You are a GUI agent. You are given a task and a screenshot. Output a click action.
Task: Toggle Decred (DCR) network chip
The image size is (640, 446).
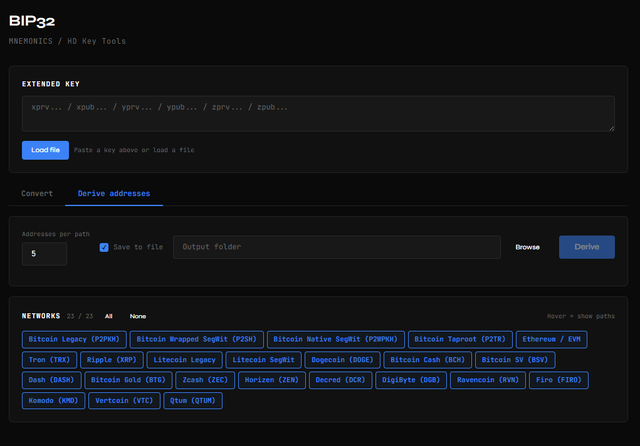[340, 380]
